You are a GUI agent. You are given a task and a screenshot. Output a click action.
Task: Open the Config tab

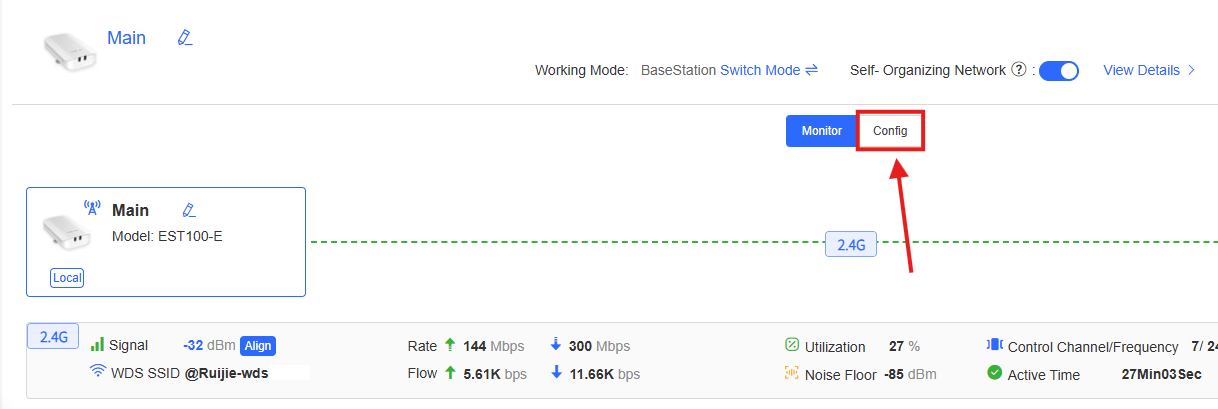[x=890, y=131]
